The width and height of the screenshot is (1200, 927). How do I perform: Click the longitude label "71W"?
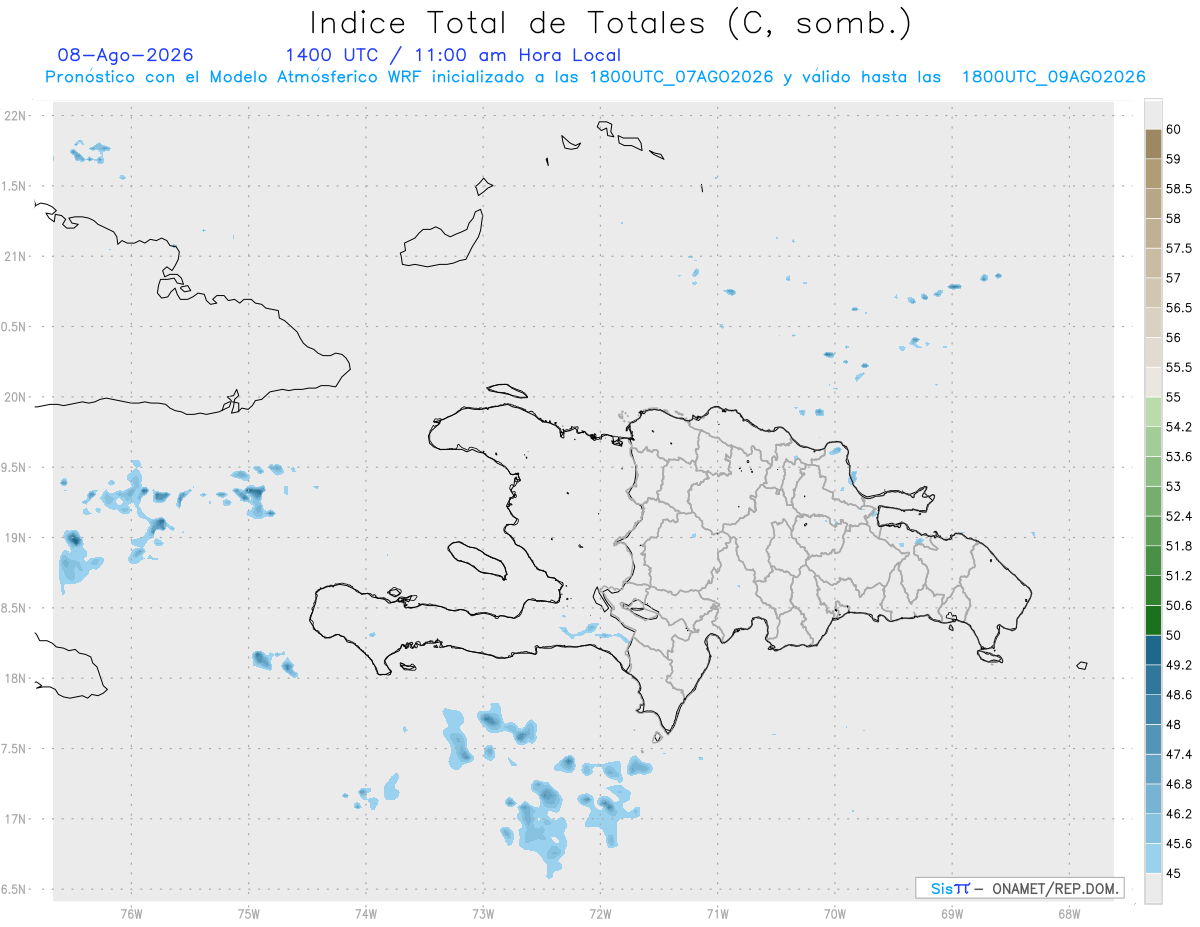[x=717, y=912]
